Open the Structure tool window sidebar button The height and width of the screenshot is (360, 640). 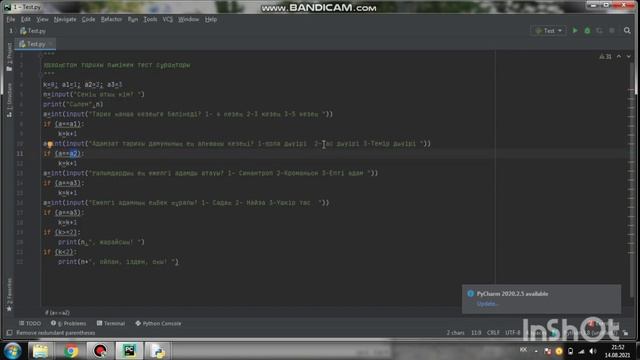click(9, 100)
